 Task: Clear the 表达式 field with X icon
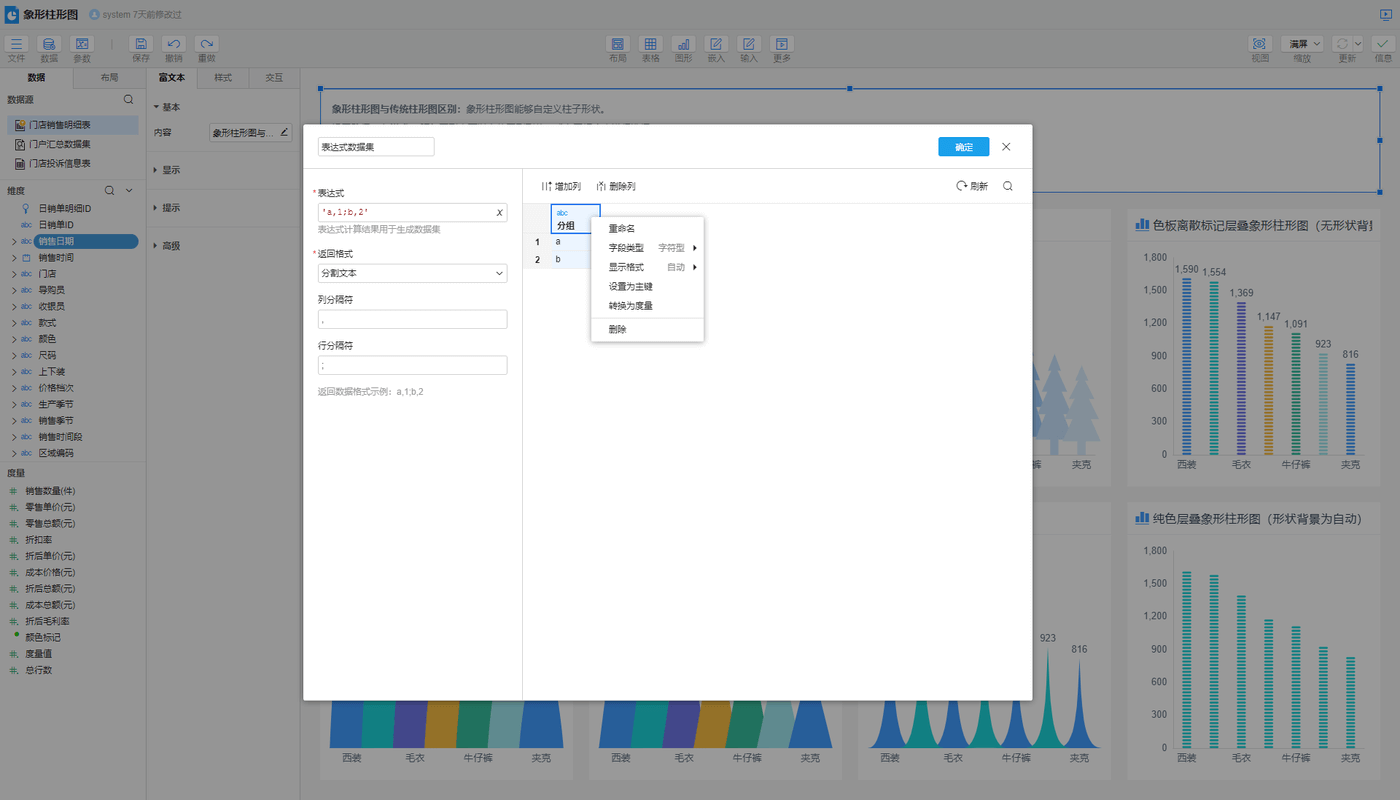click(499, 212)
